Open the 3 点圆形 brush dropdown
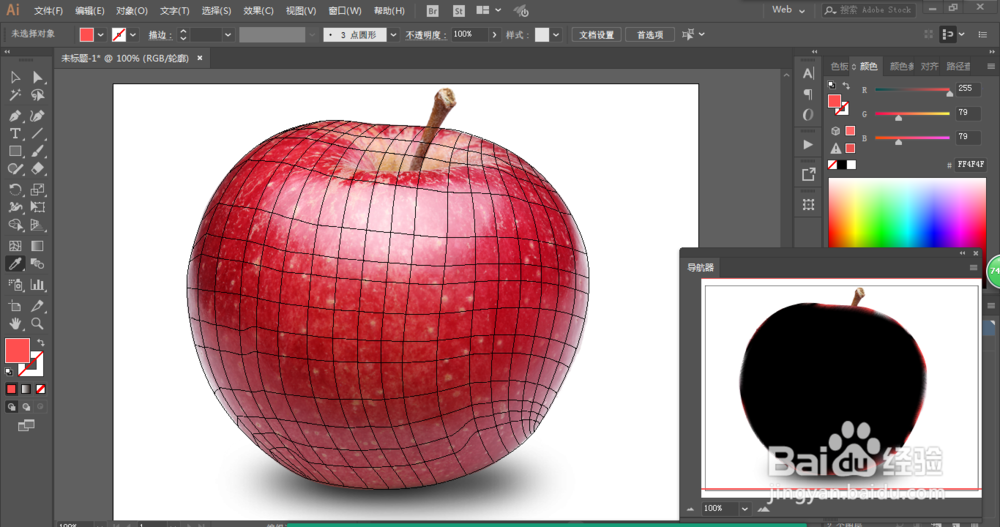This screenshot has width=1000, height=527. [x=393, y=35]
